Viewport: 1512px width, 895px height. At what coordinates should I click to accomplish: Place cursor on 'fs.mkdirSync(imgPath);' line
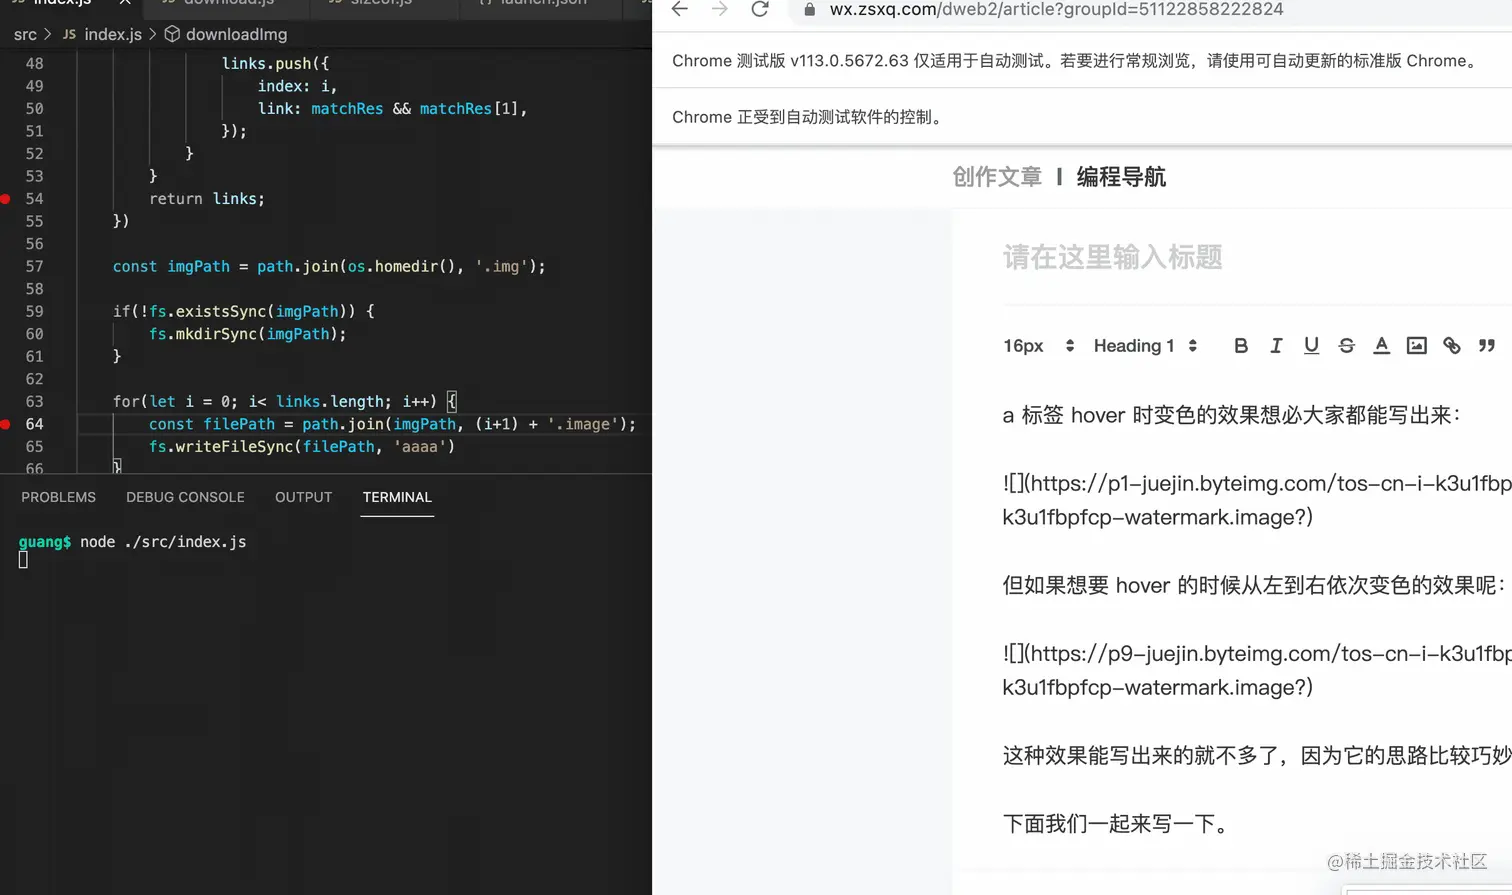tap(248, 334)
